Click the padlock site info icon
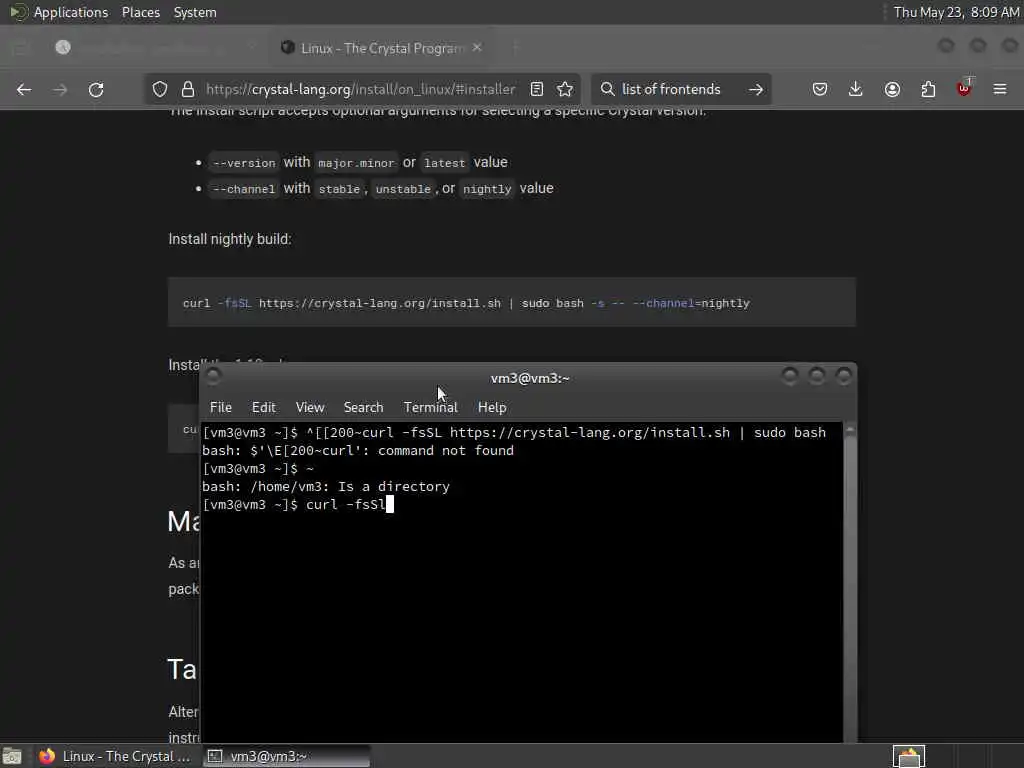This screenshot has width=1024, height=768. [x=188, y=89]
